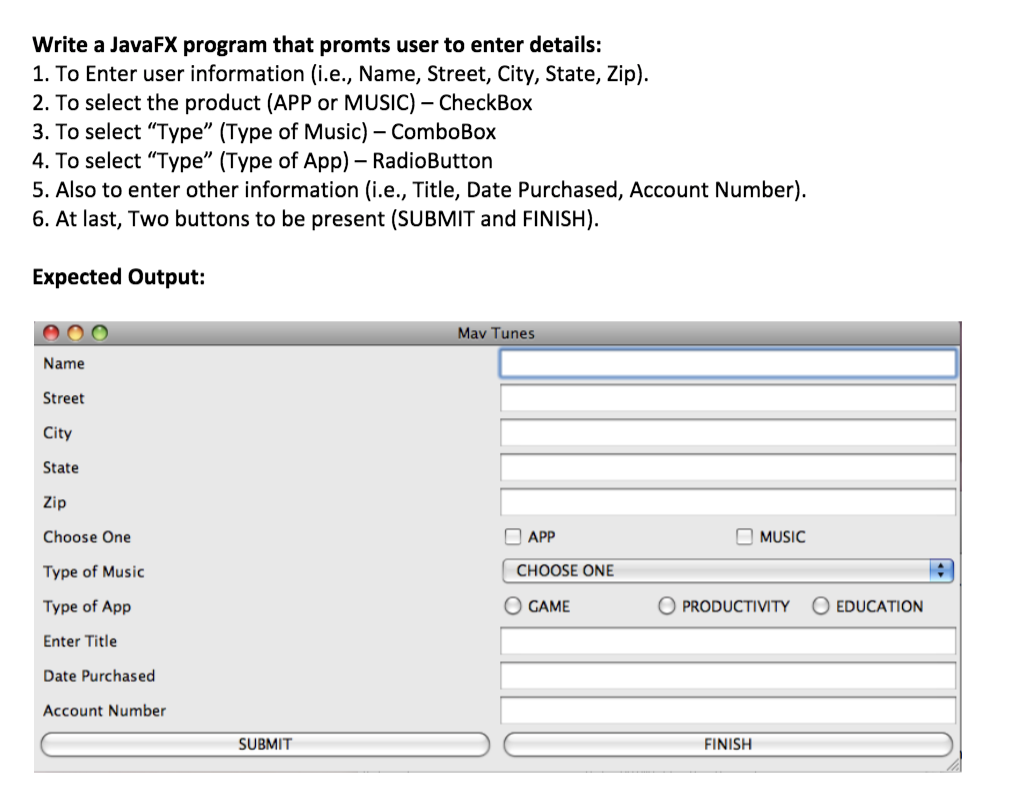Screen dimensions: 1028x804
Task: Click the combo box stepper arrows
Action: pos(941,571)
